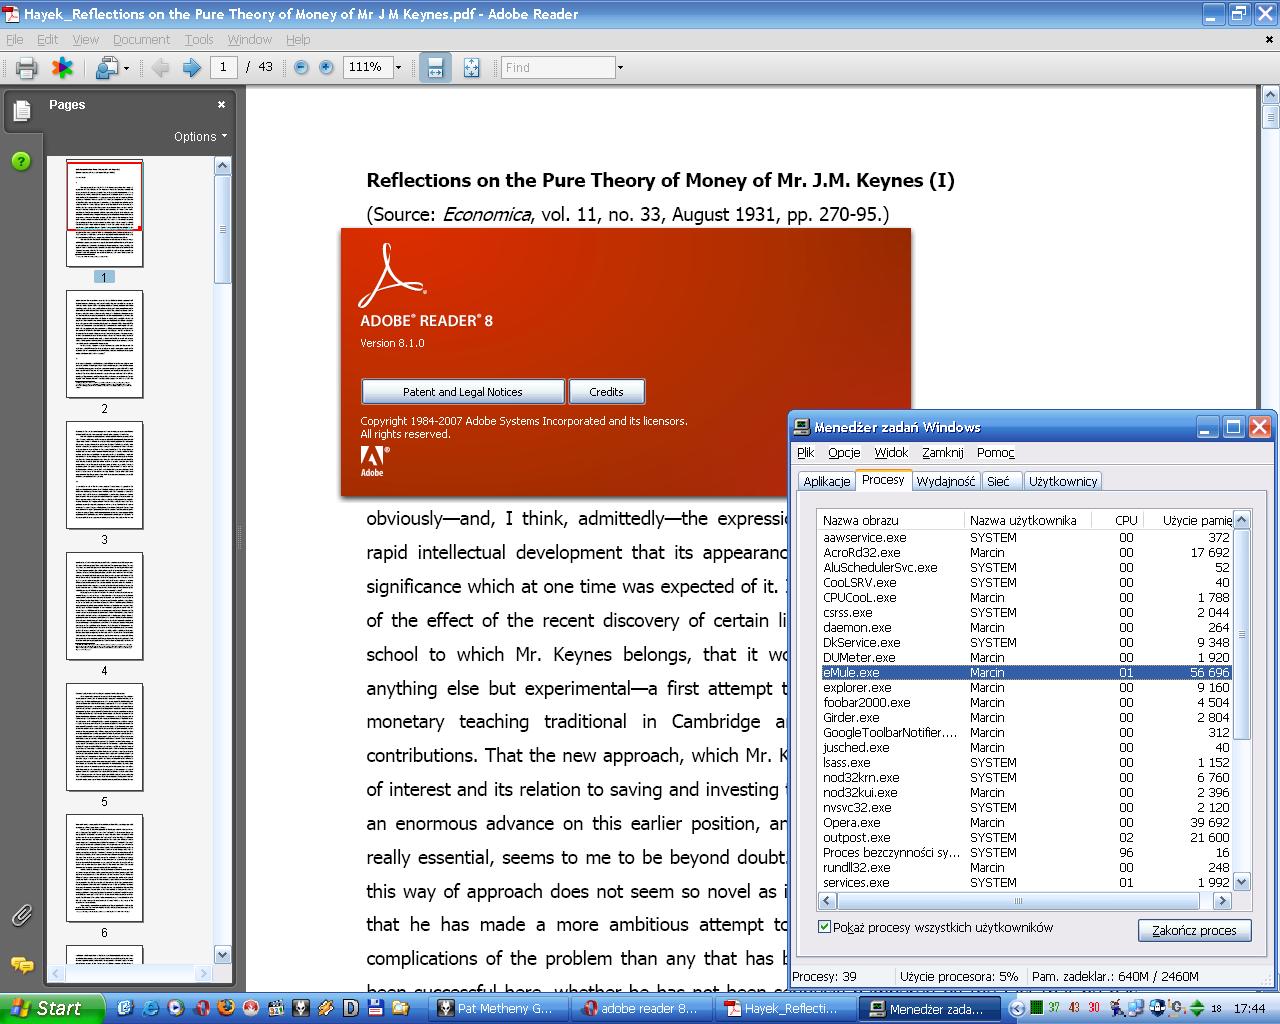Viewport: 1280px width, 1024px height.
Task: Click the zoom in plus icon
Action: [x=326, y=68]
